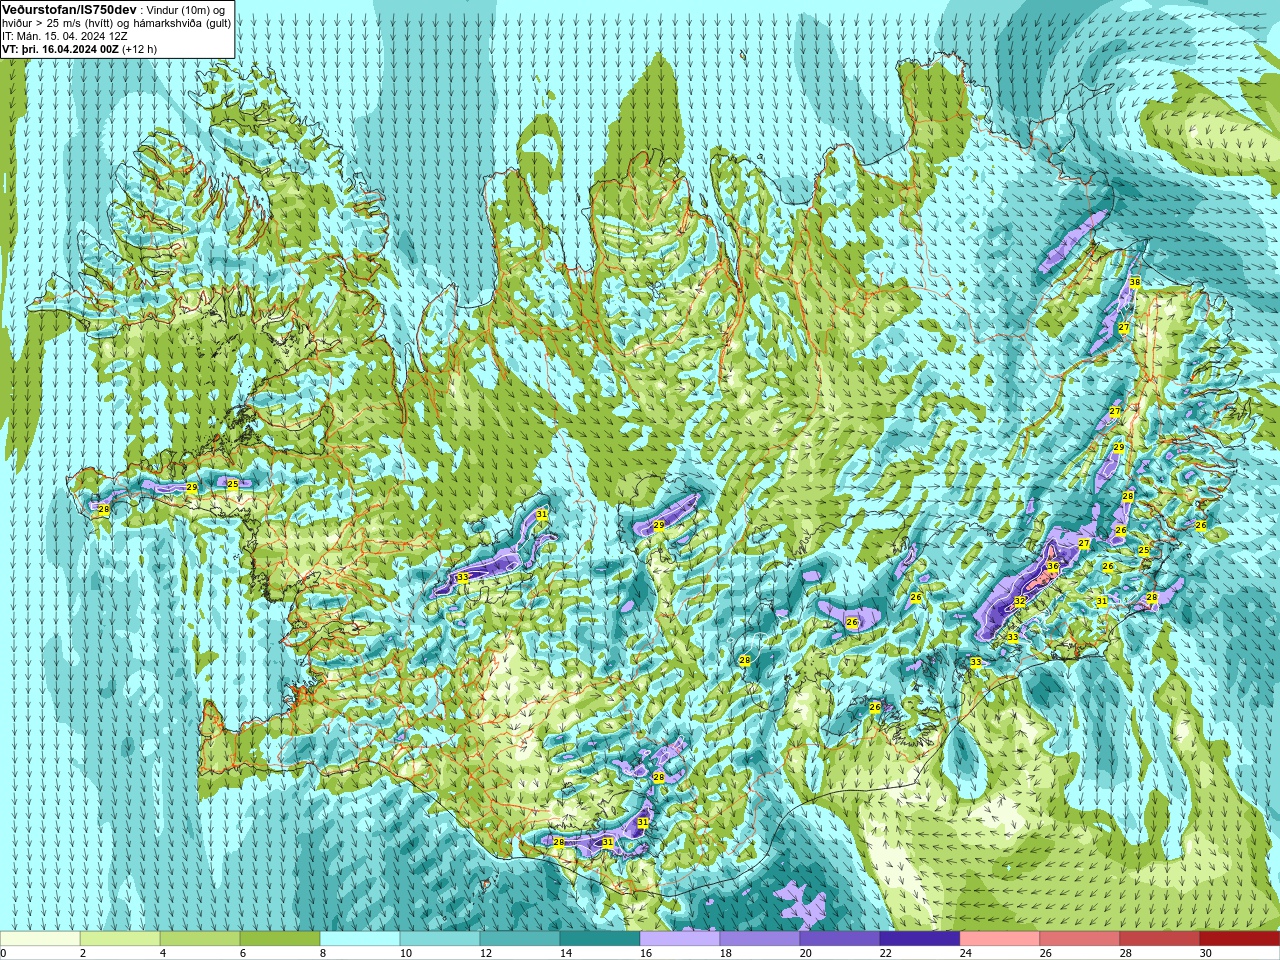This screenshot has height=960, width=1280.
Task: Click the yellow 38 m/s gust label
Action: (1134, 282)
